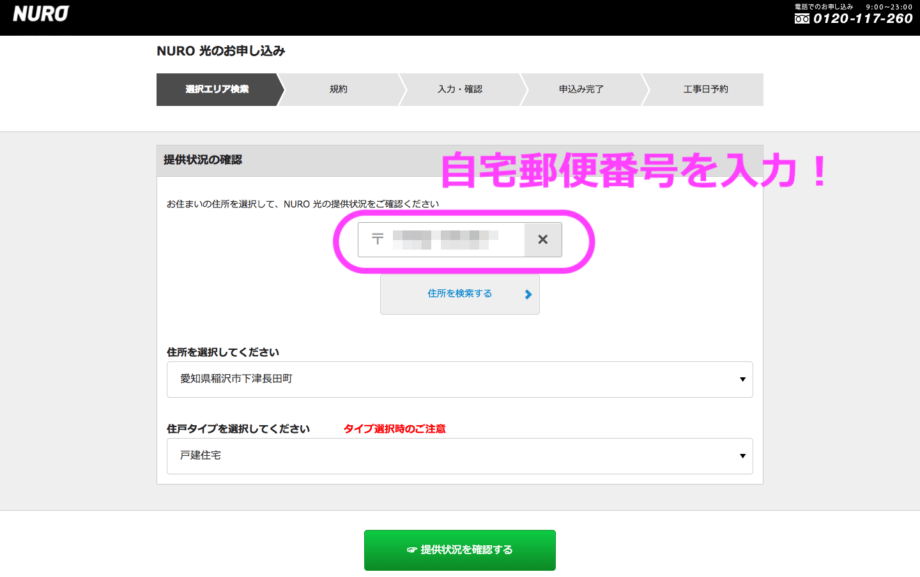Submit with 提供状況を確認する button

(460, 550)
